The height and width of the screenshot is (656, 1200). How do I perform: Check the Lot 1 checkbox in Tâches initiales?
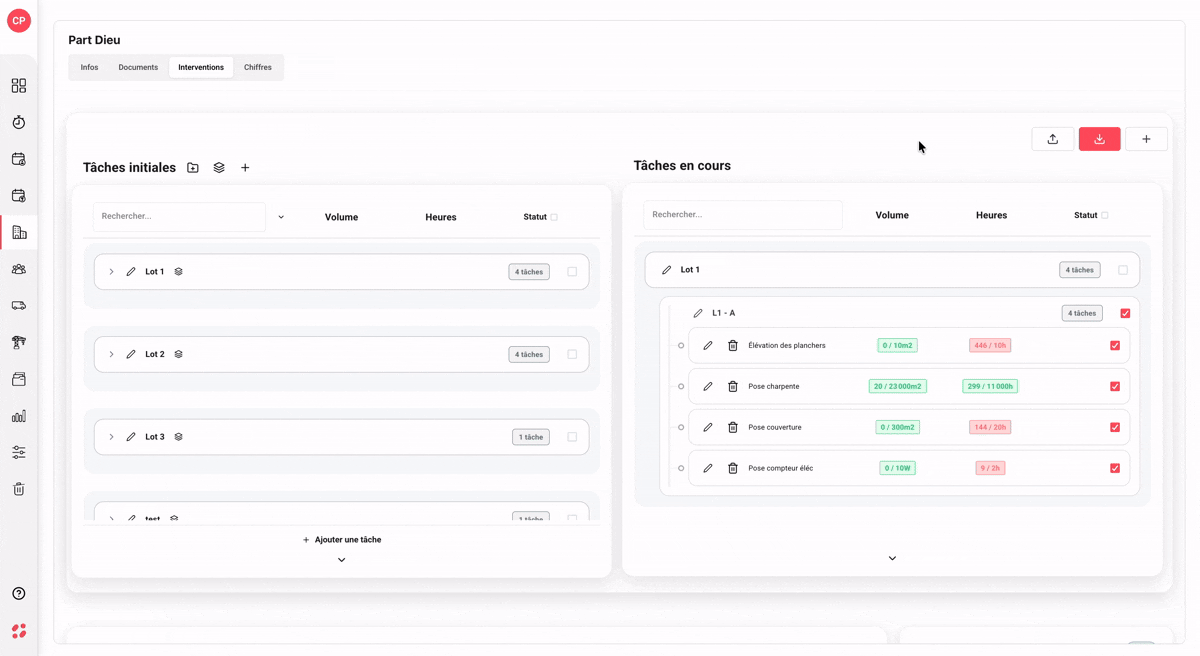click(x=572, y=272)
